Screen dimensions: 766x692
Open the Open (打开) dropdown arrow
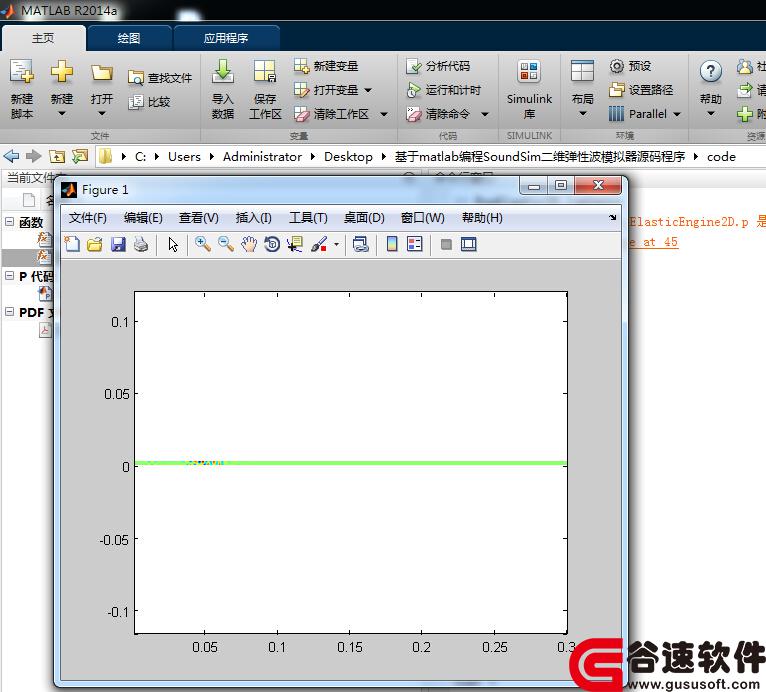[x=102, y=114]
